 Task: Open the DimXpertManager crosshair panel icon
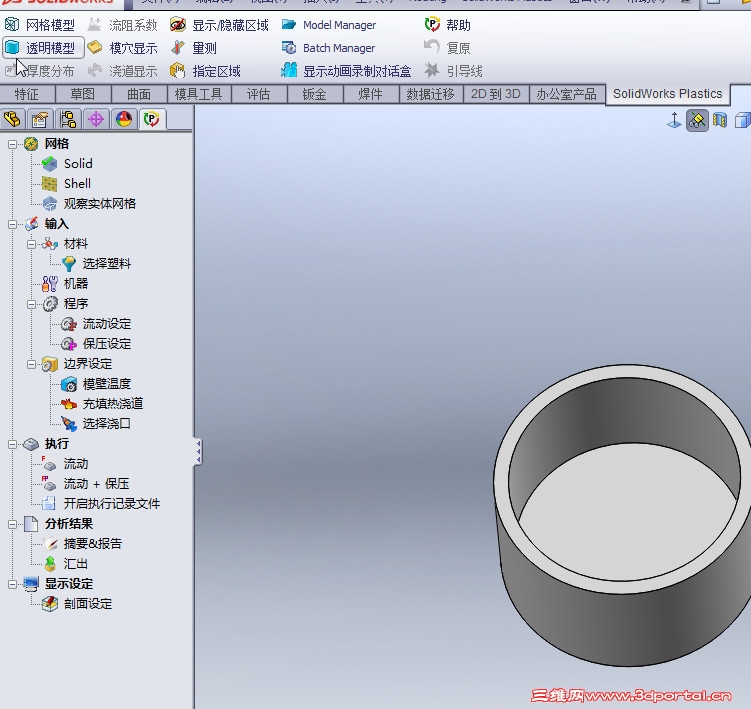[96, 119]
